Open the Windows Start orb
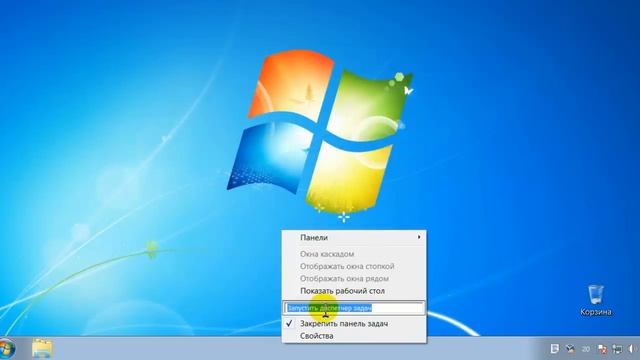 (x=7, y=349)
